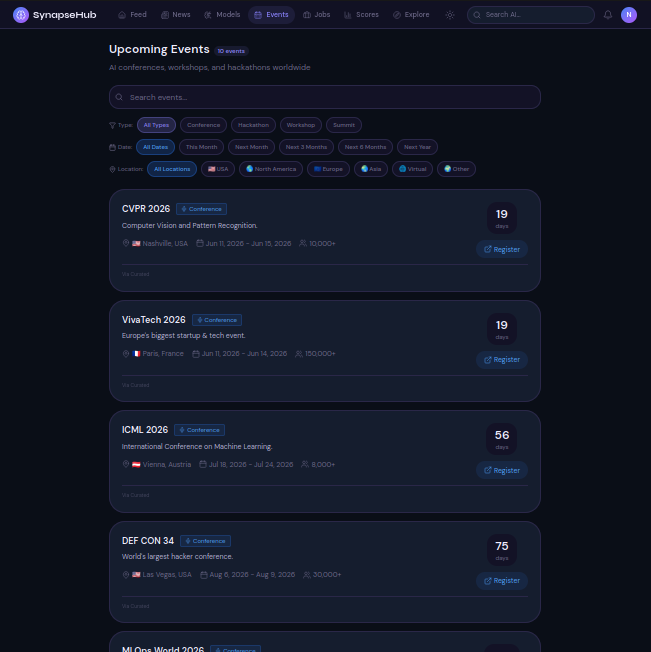
Task: Go to the Models page
Action: [x=222, y=15]
